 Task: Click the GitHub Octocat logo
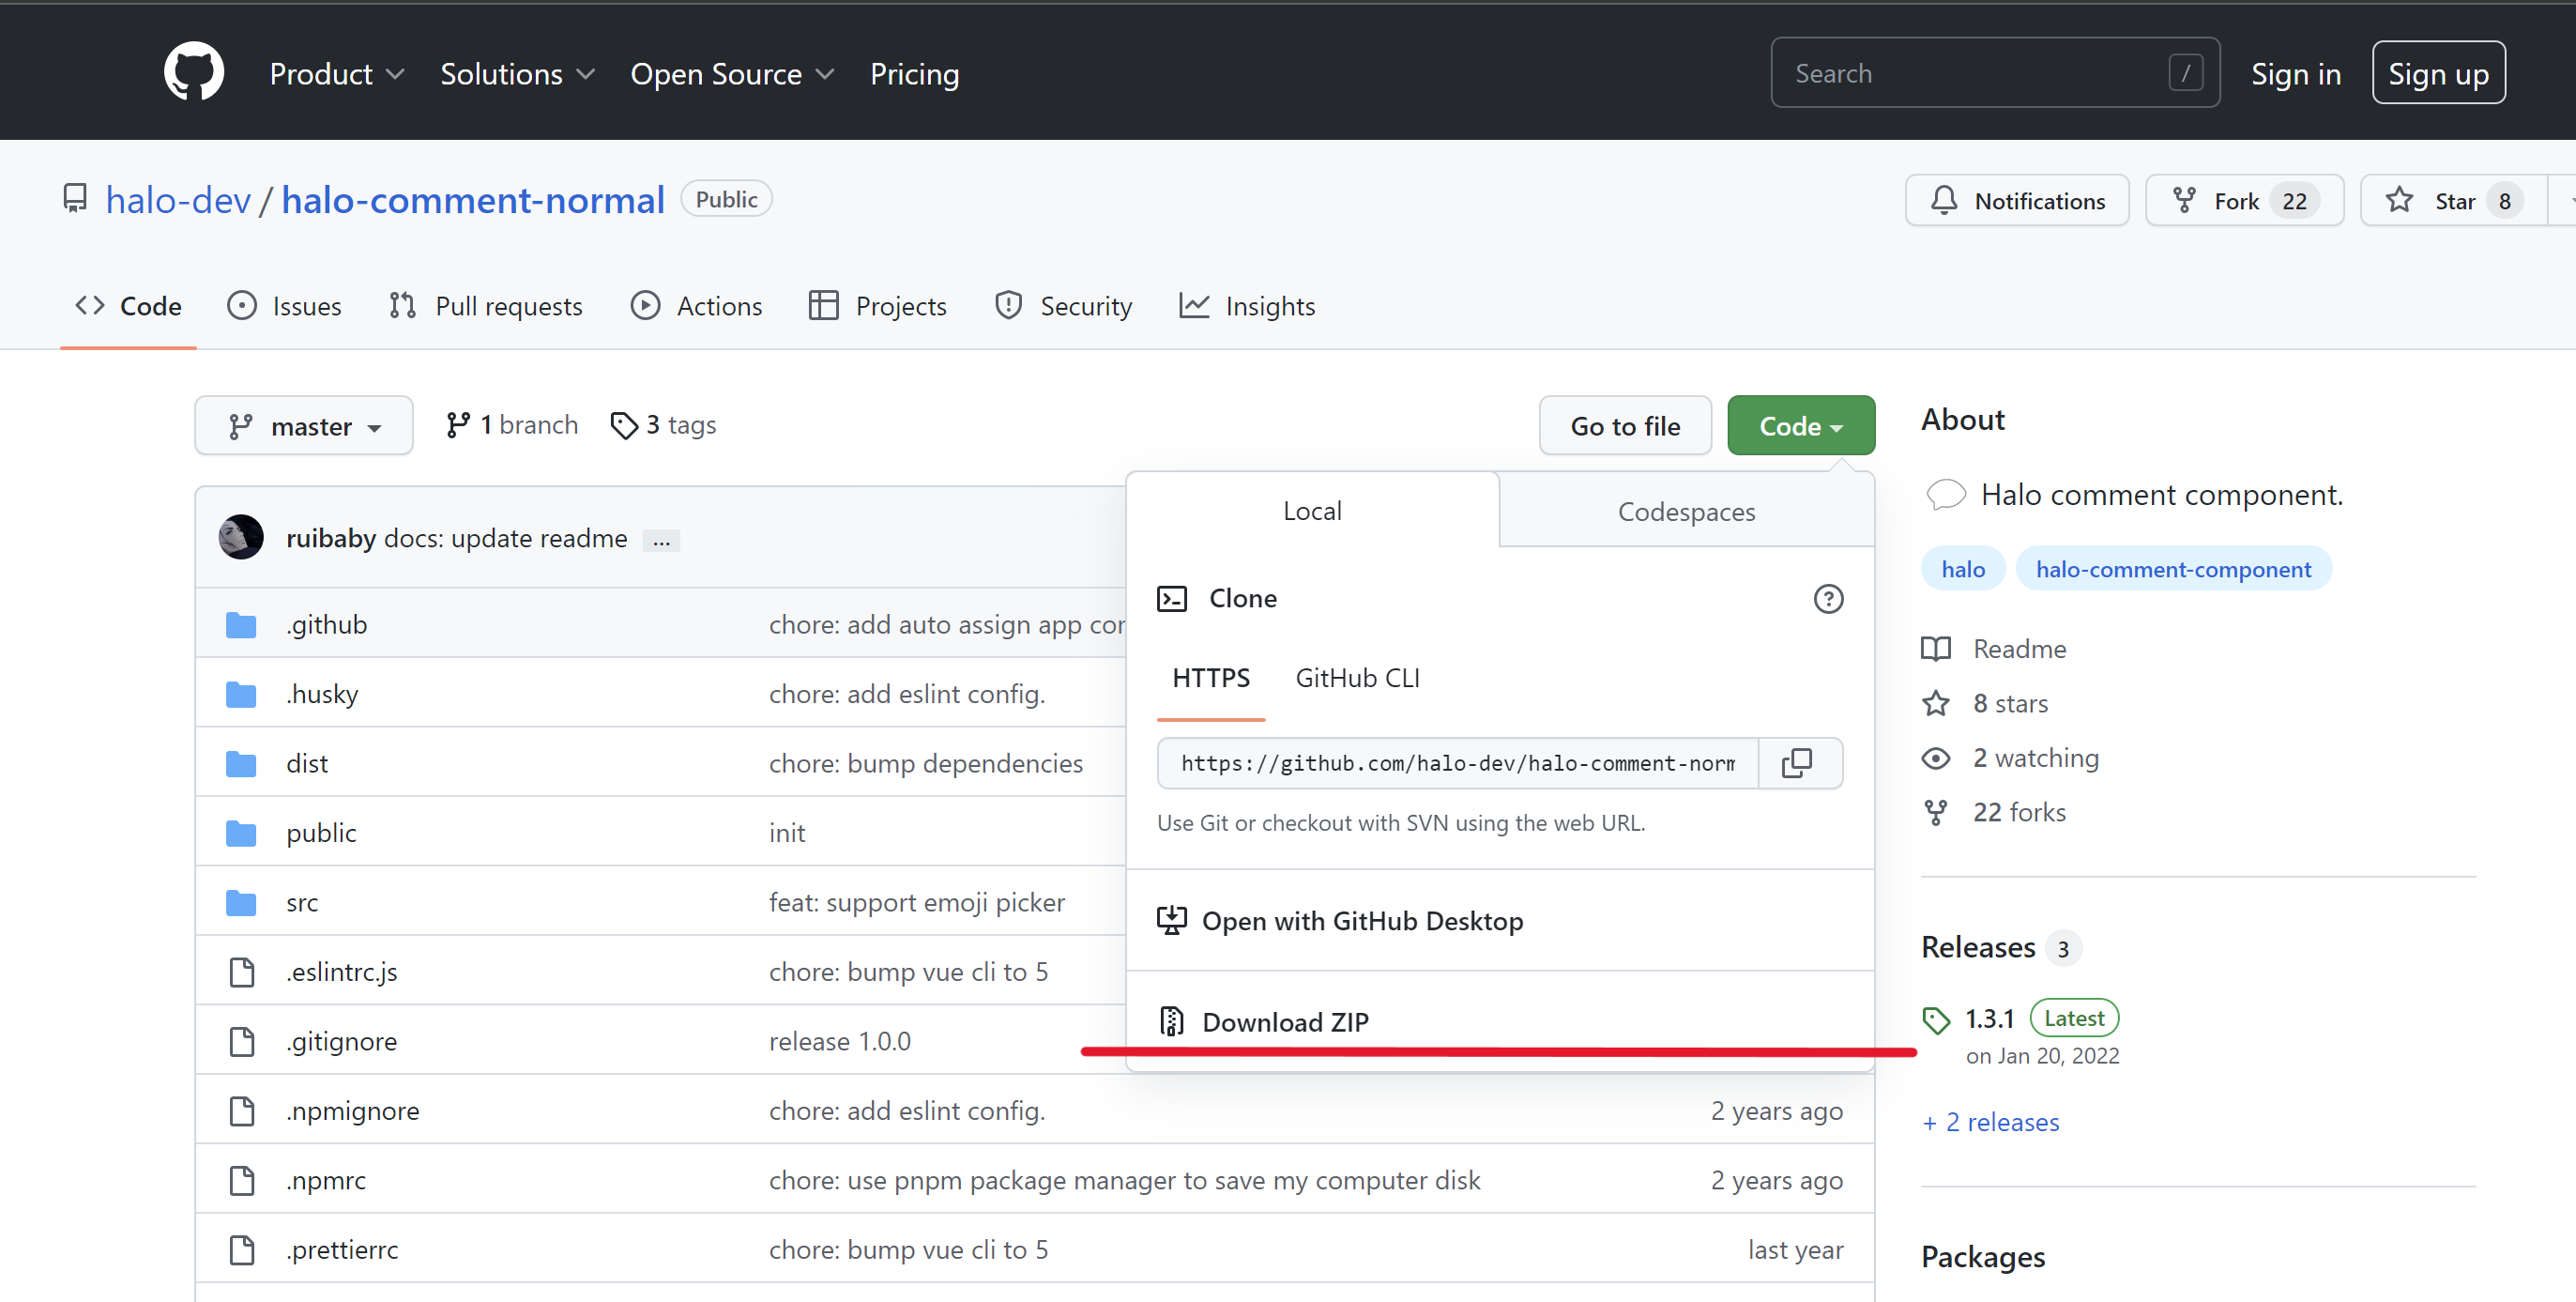click(x=194, y=72)
